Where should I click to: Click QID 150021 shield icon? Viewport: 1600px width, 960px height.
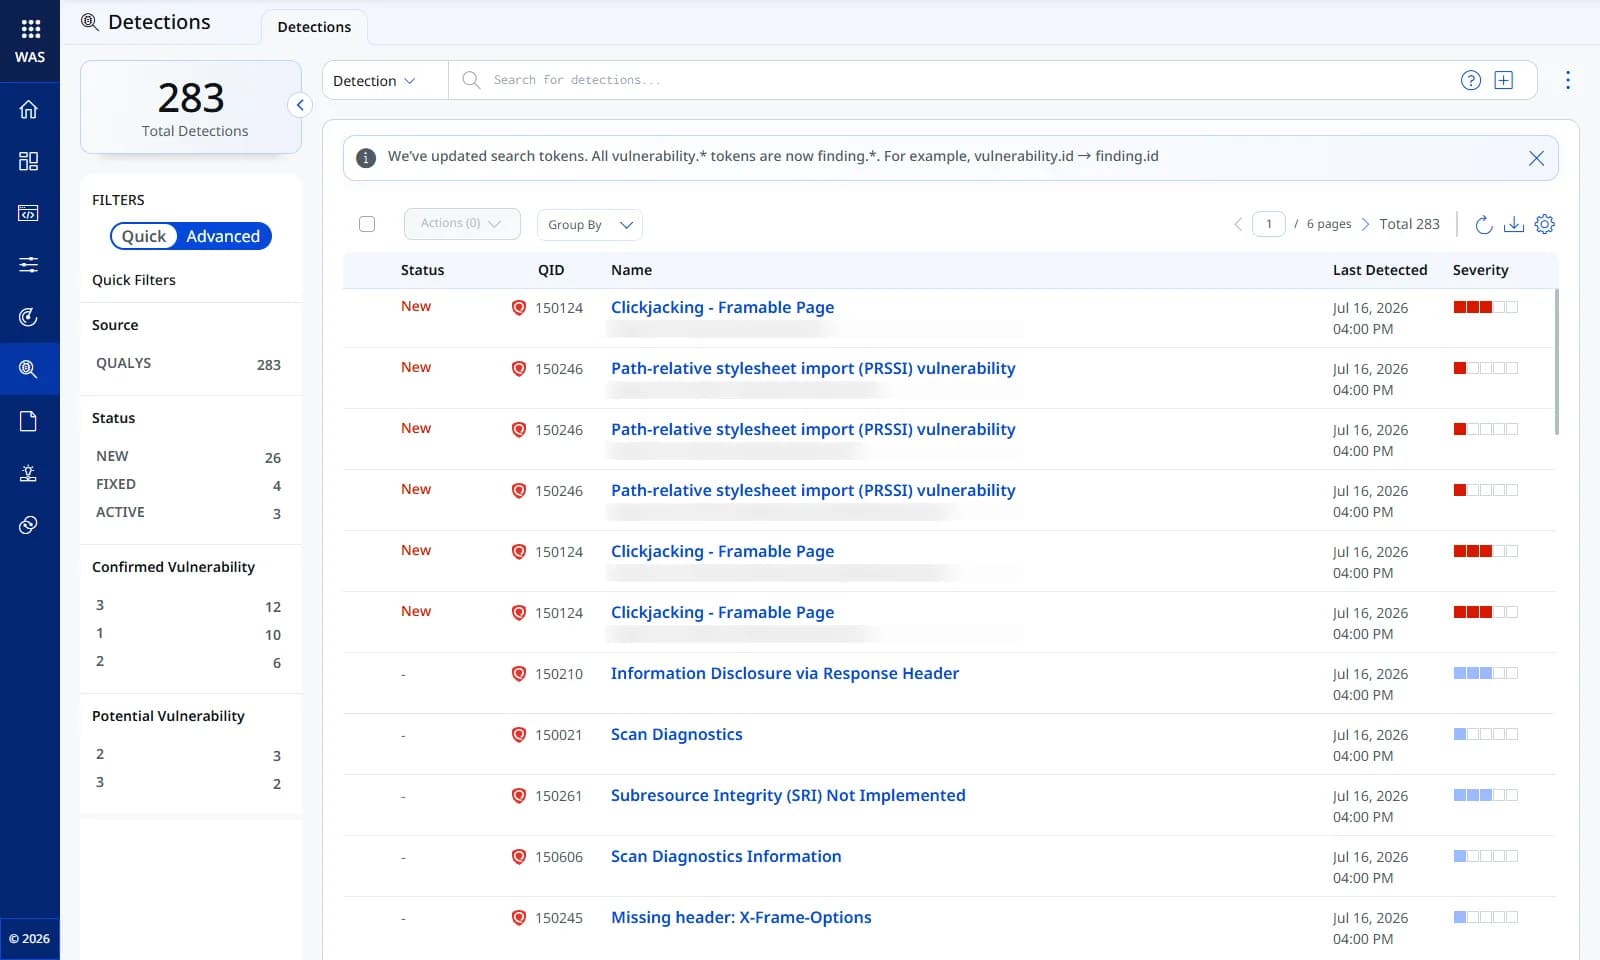point(519,735)
